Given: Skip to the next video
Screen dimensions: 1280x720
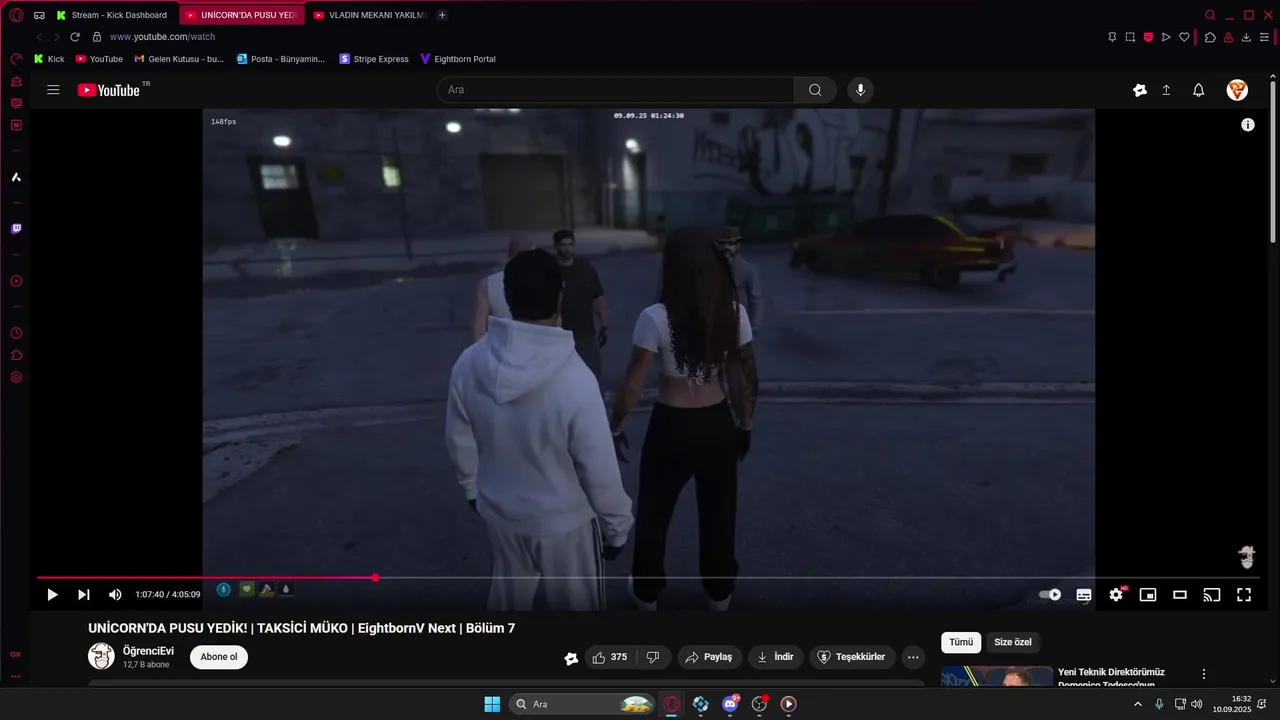Looking at the screenshot, I should (84, 595).
